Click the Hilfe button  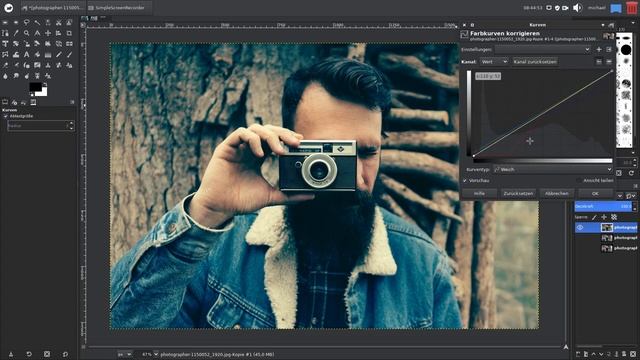click(x=479, y=193)
